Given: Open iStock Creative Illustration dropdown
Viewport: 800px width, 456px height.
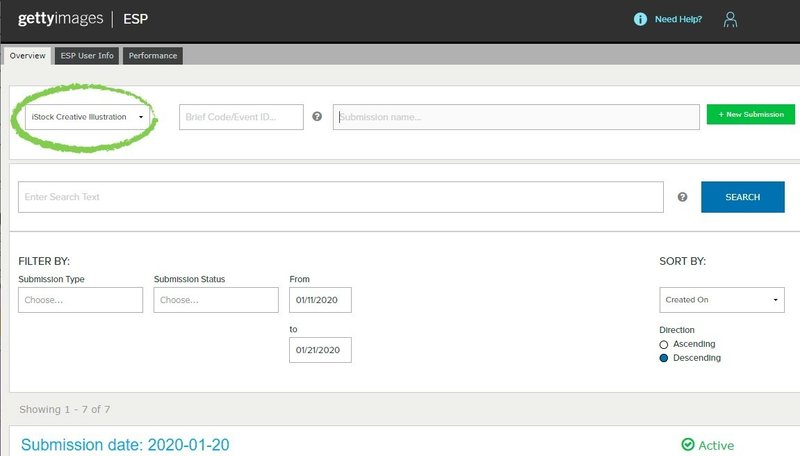Looking at the screenshot, I should click(x=87, y=117).
